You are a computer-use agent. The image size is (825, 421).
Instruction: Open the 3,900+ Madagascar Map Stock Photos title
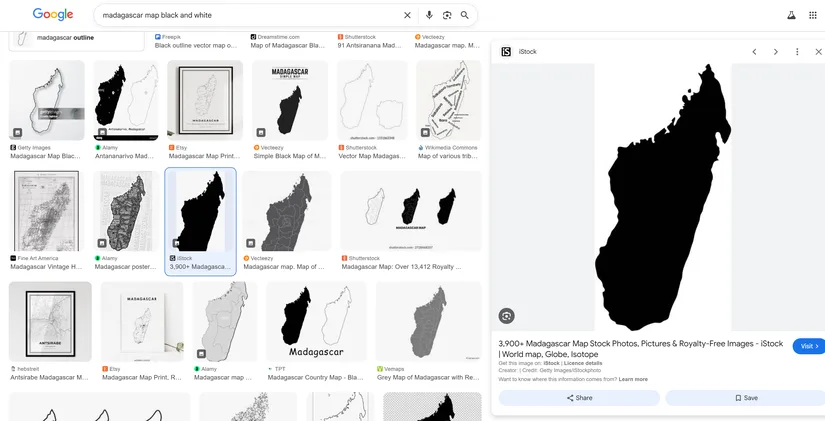(x=641, y=349)
